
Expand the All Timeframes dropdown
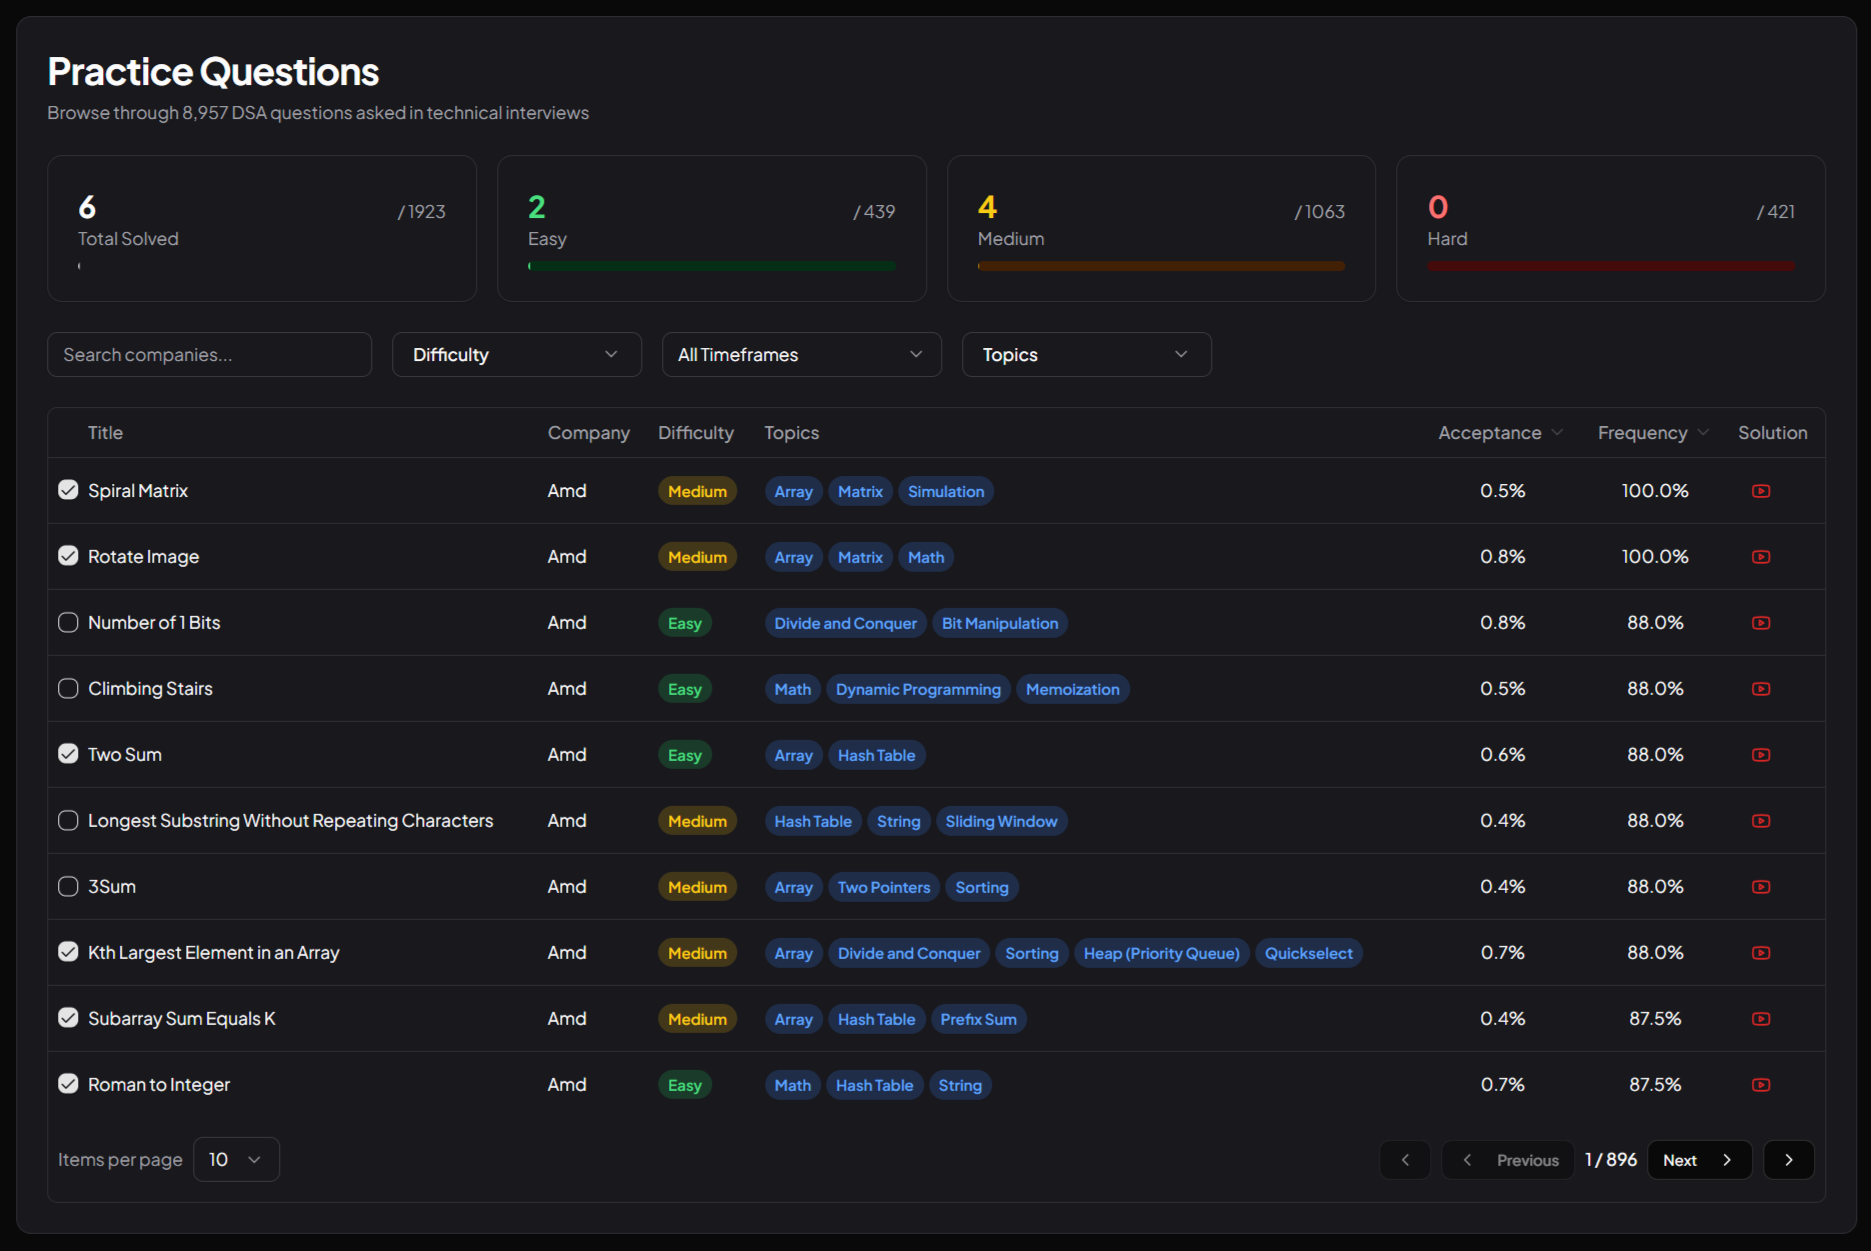pos(801,355)
